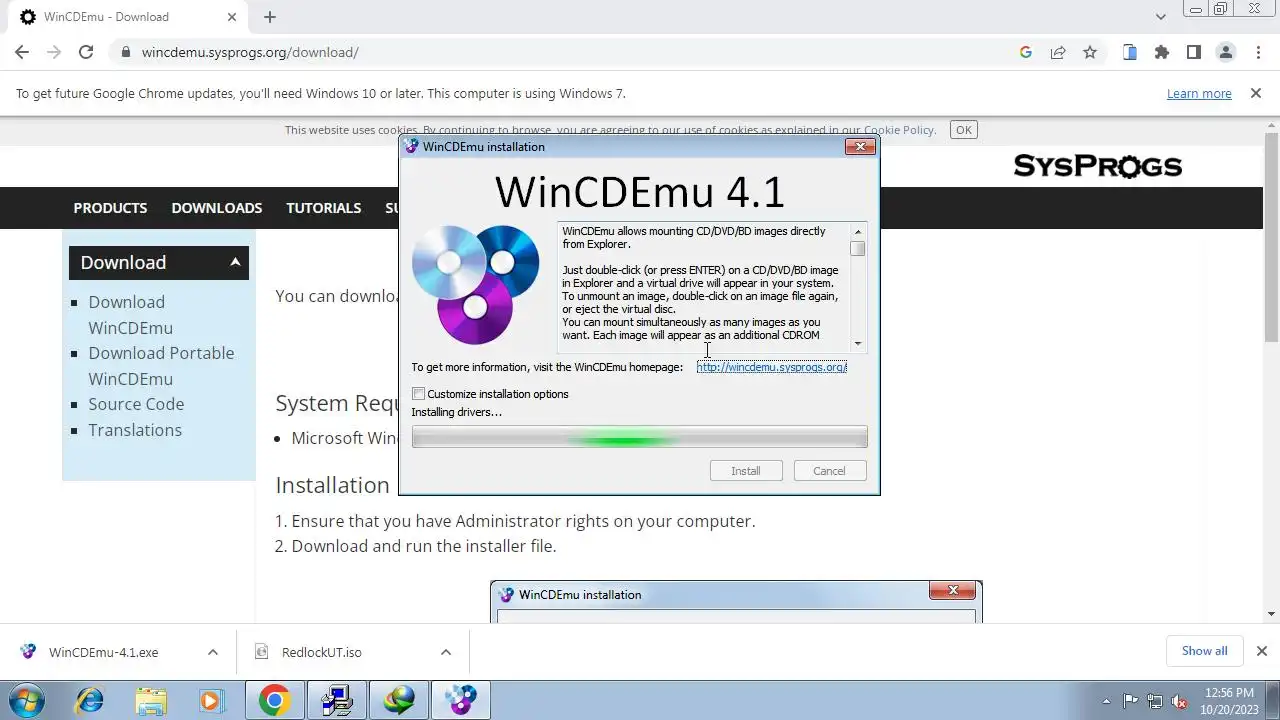Screen dimensions: 1280x720
Task: Open the Chrome side panel icon
Action: pos(1194,52)
